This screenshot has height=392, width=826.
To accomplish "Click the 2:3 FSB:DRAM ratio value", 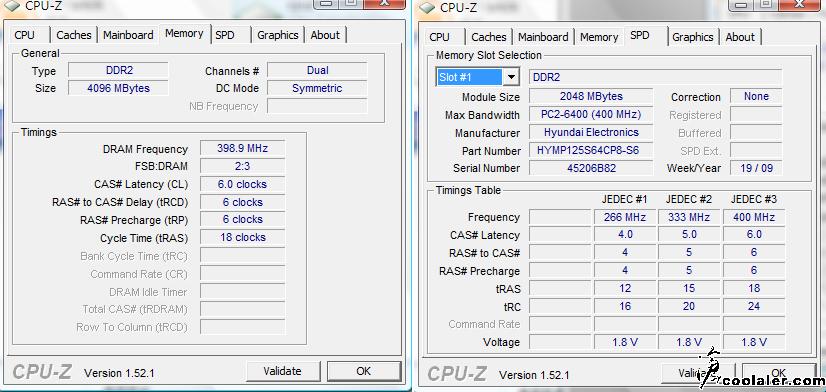I will 242,166.
